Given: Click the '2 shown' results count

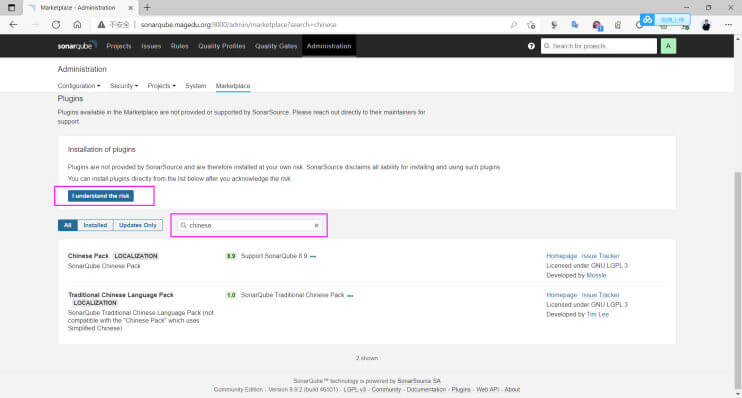Looking at the screenshot, I should pyautogui.click(x=367, y=358).
